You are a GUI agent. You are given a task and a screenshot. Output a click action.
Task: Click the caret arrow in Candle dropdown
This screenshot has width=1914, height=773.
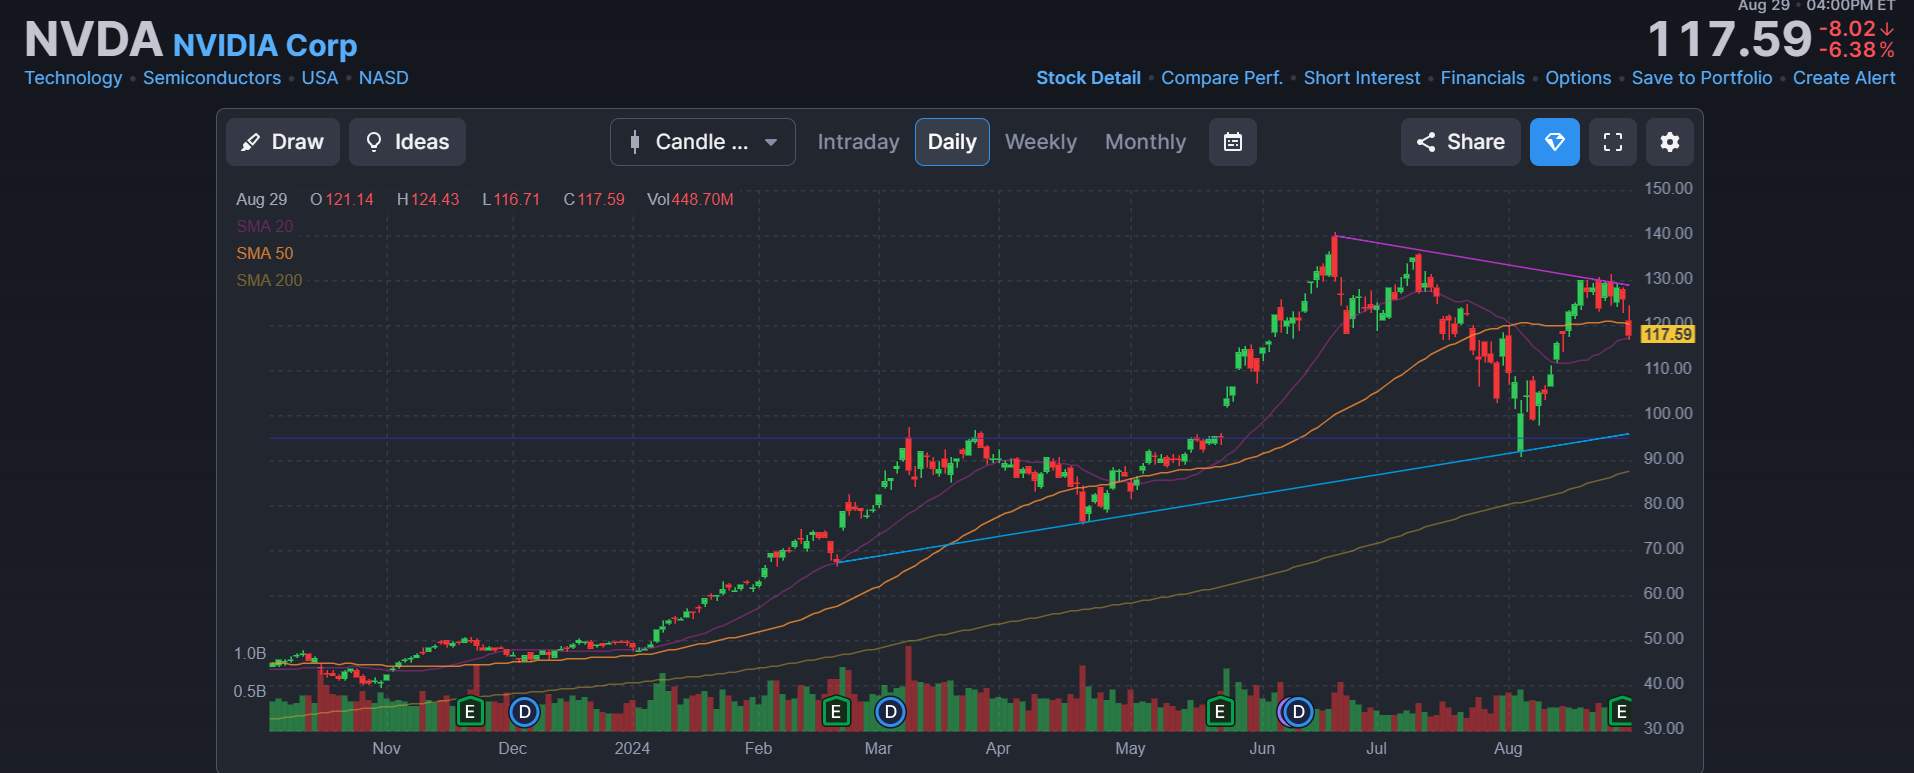coord(771,142)
